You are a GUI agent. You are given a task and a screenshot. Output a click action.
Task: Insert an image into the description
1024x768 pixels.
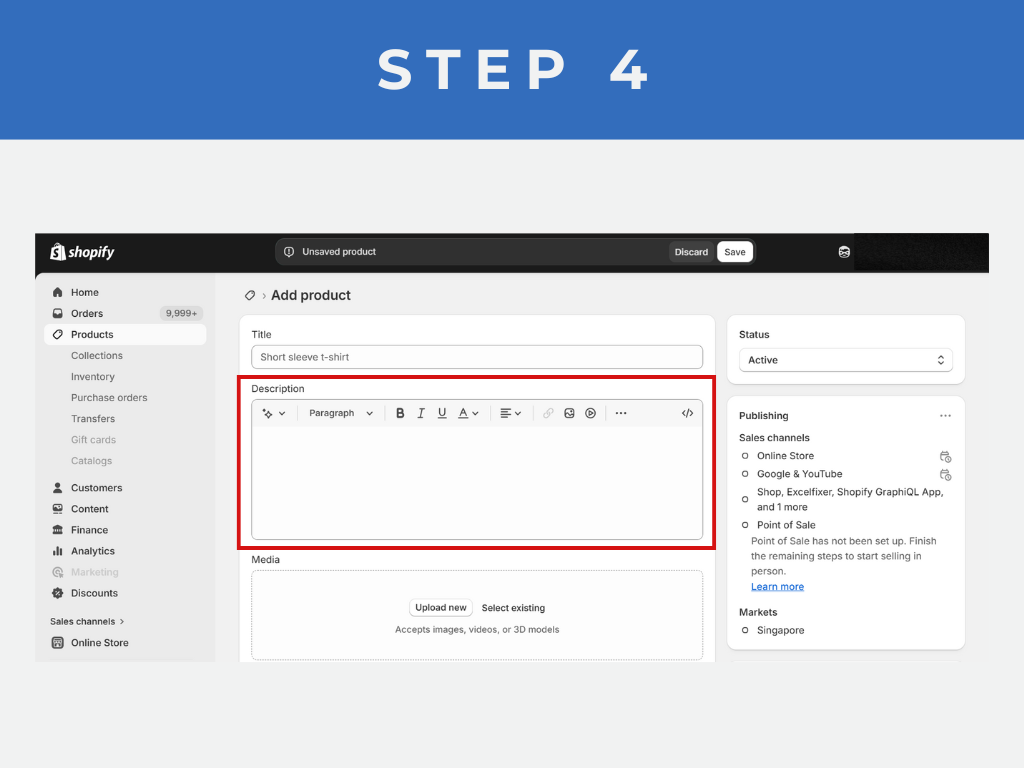[x=569, y=413]
